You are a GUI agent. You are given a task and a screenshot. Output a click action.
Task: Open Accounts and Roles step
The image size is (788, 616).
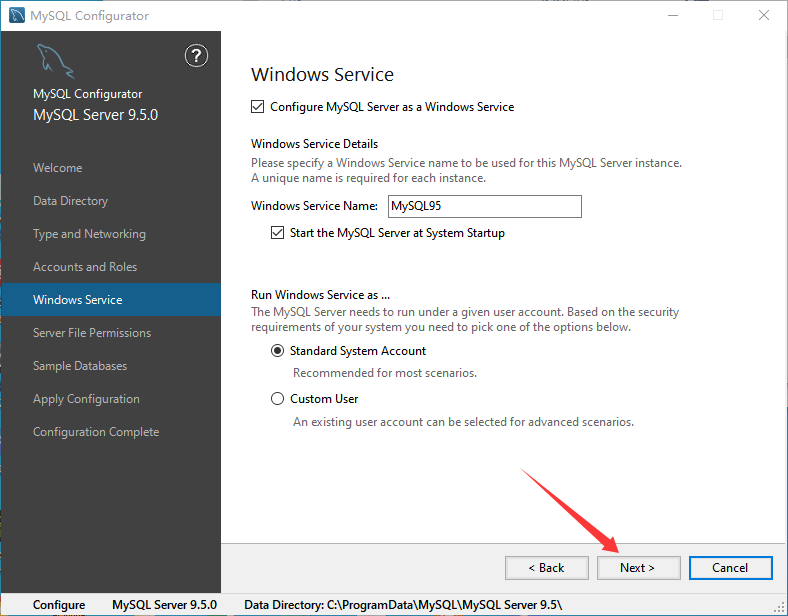click(85, 267)
